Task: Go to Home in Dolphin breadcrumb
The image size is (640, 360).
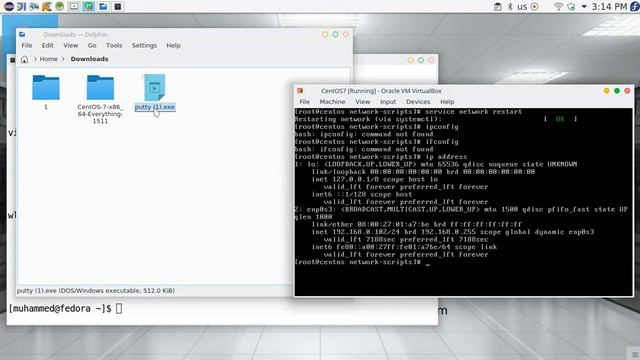Action: (x=49, y=59)
